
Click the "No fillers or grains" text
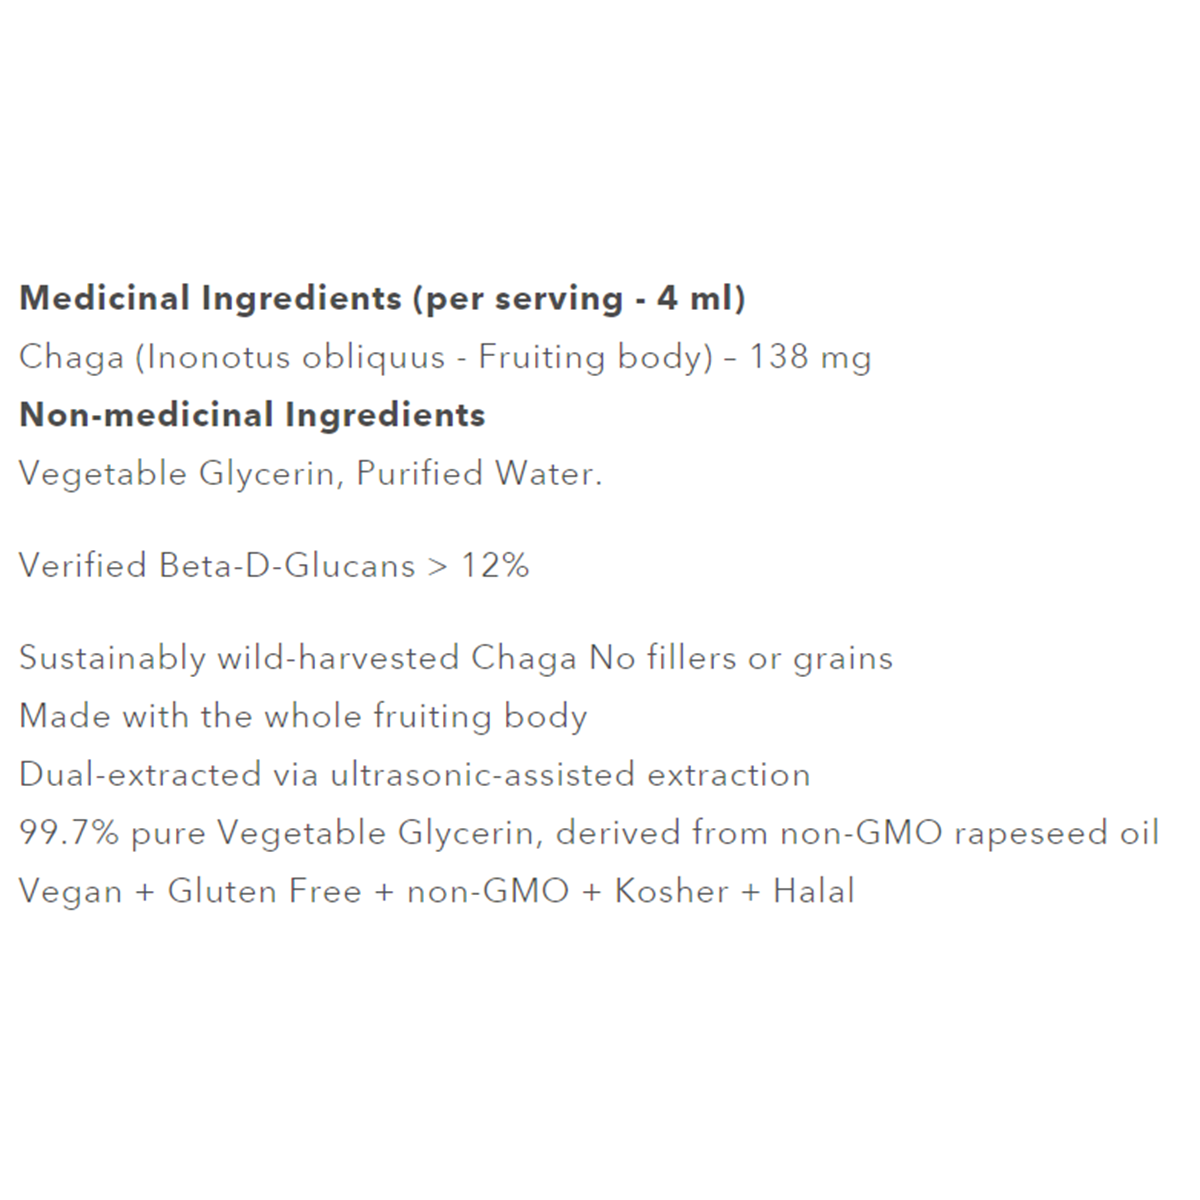(741, 658)
